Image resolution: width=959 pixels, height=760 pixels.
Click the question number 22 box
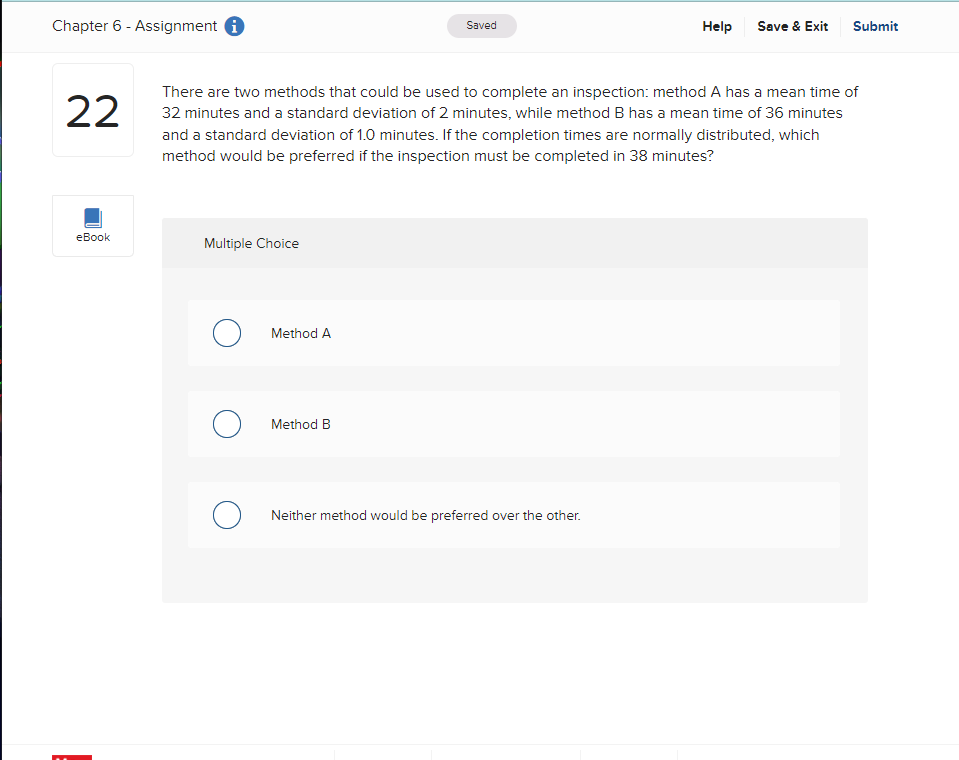(92, 109)
